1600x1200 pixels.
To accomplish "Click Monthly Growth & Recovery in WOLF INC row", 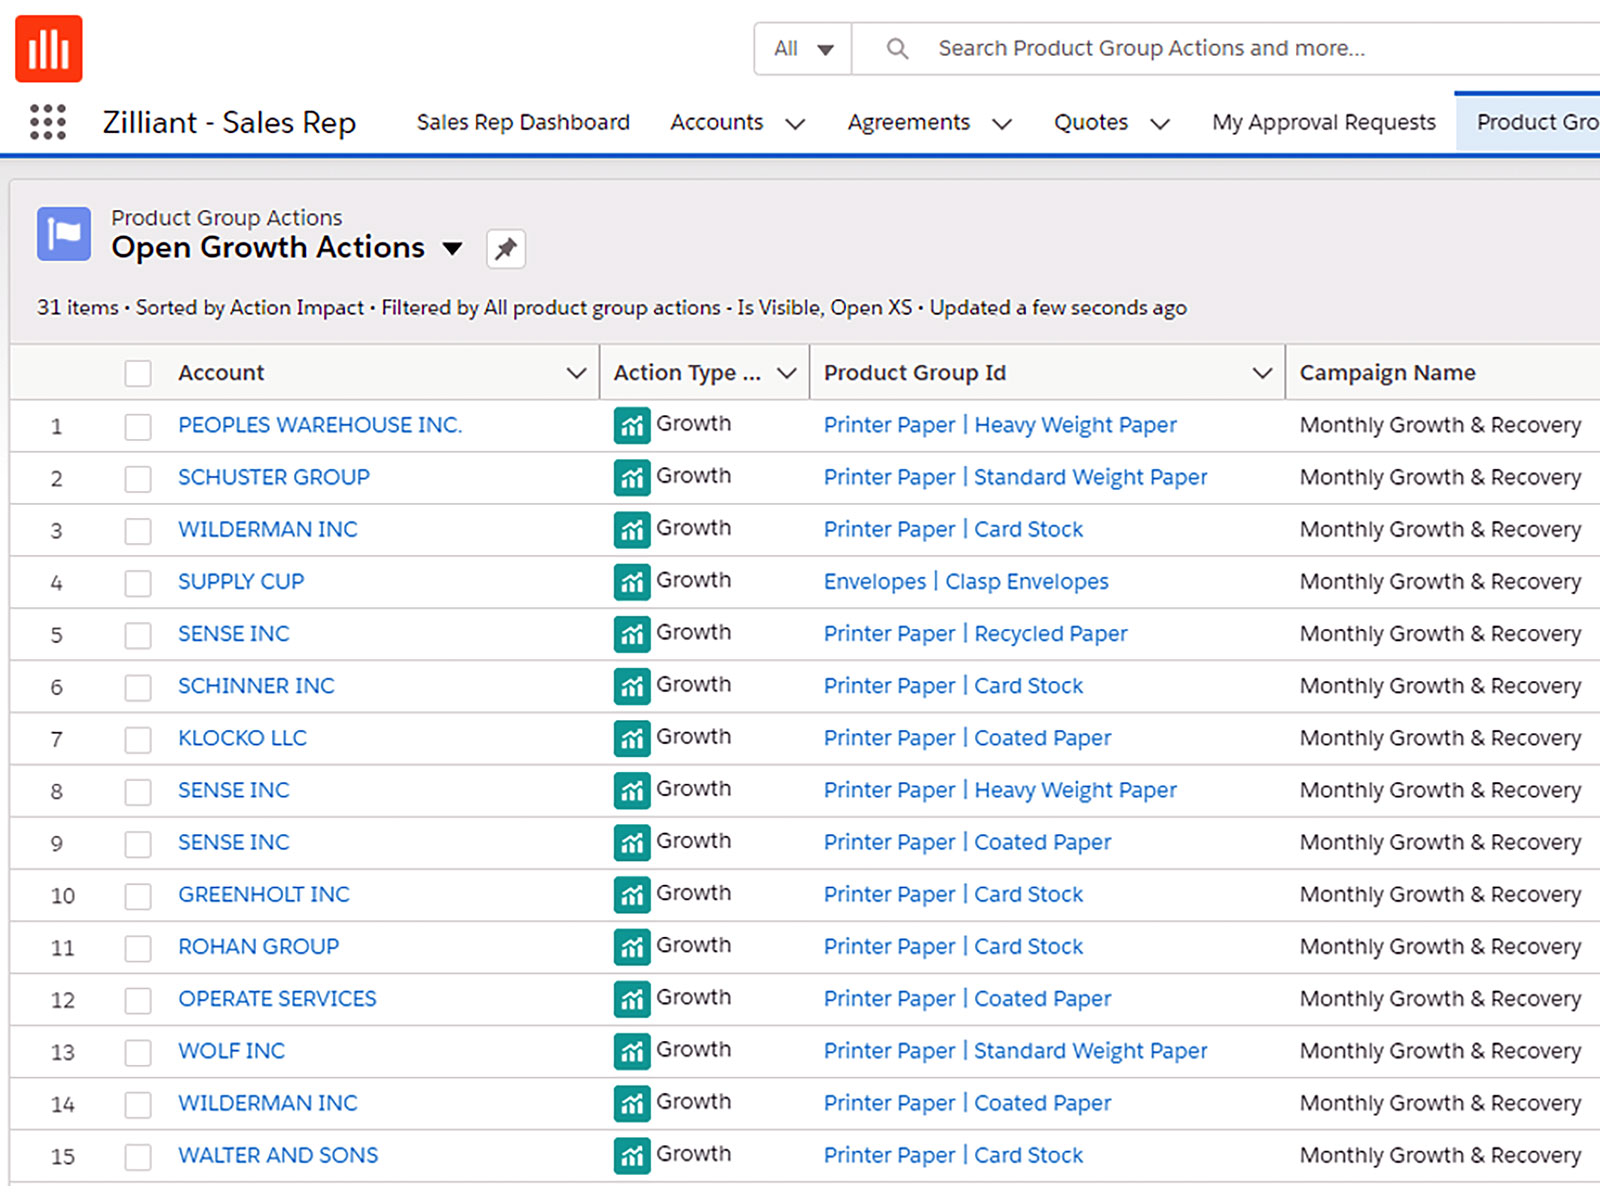I will 1440,1051.
